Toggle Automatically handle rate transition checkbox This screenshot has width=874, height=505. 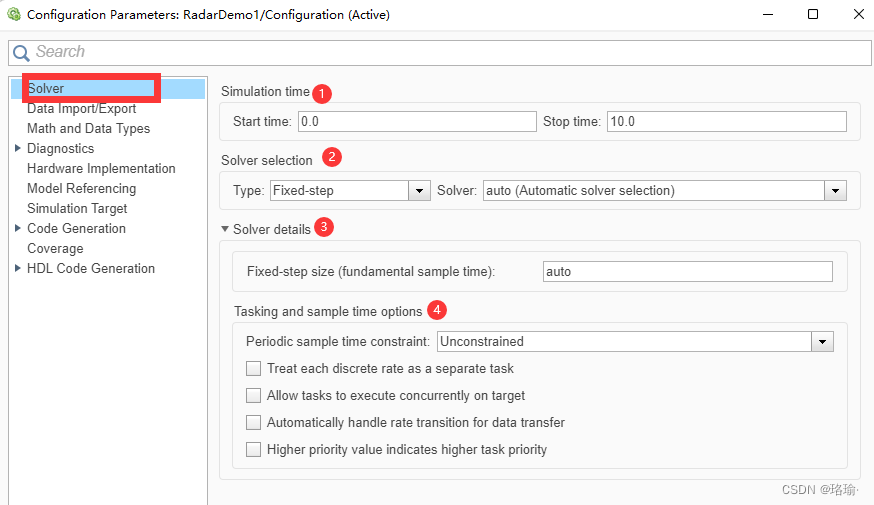(254, 423)
